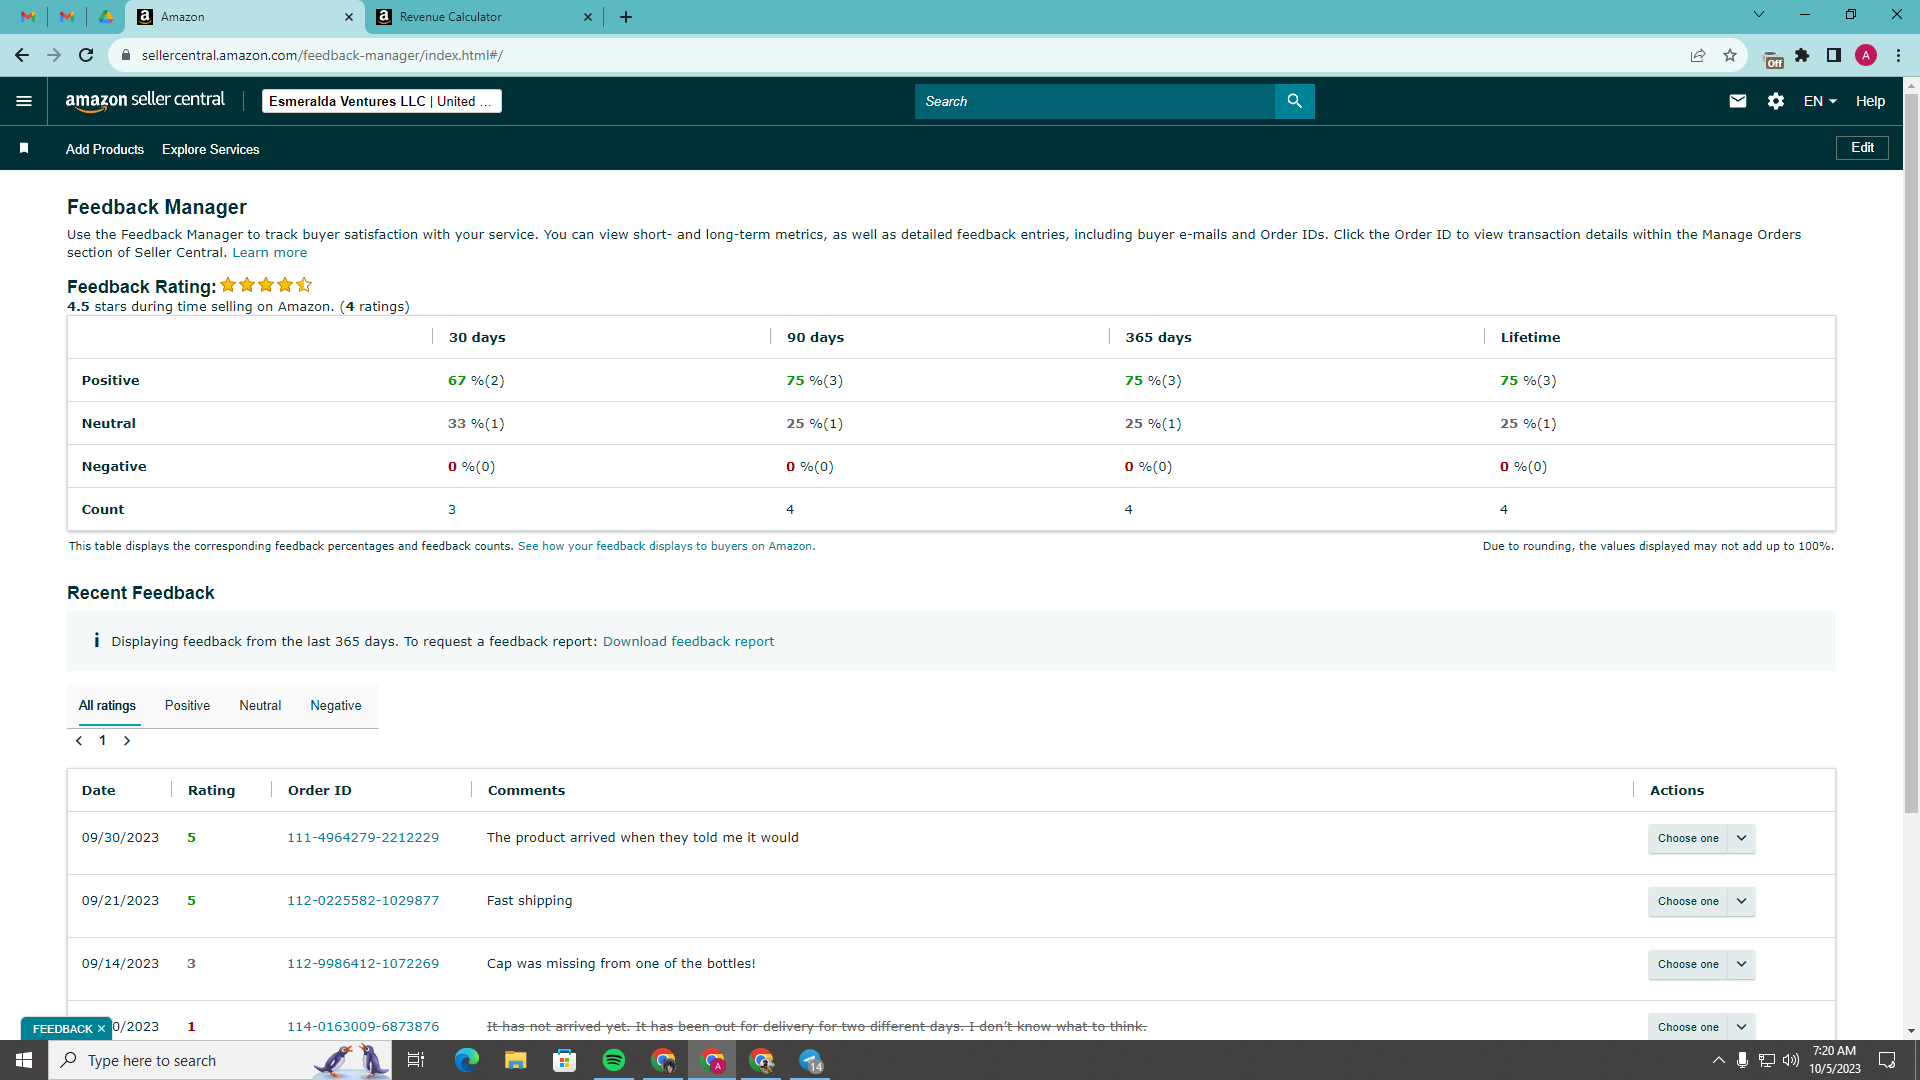Show hidden system tray icons
Image resolution: width=1920 pixels, height=1080 pixels.
pos(1718,1060)
